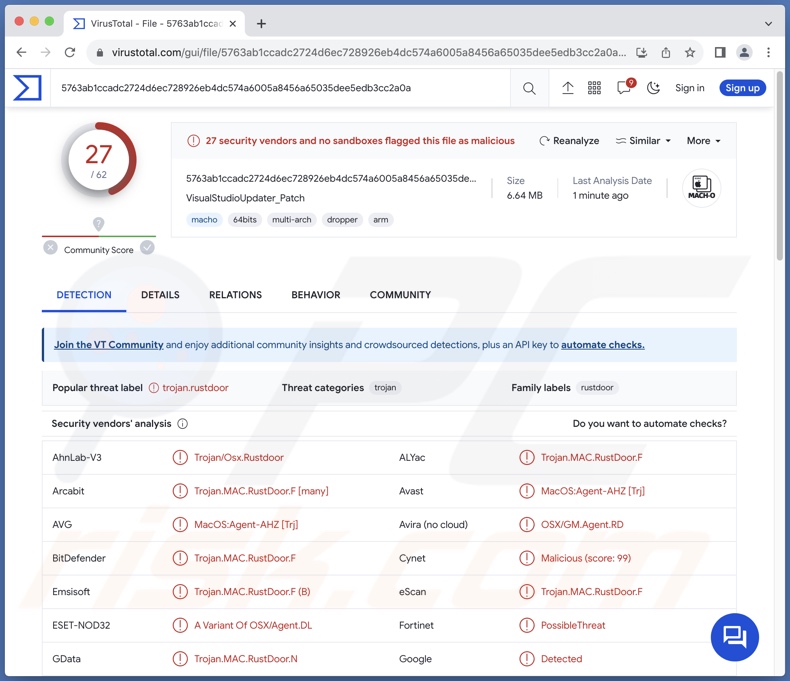Click the Sign up button
Screen dimensions: 790x681
[743, 88]
